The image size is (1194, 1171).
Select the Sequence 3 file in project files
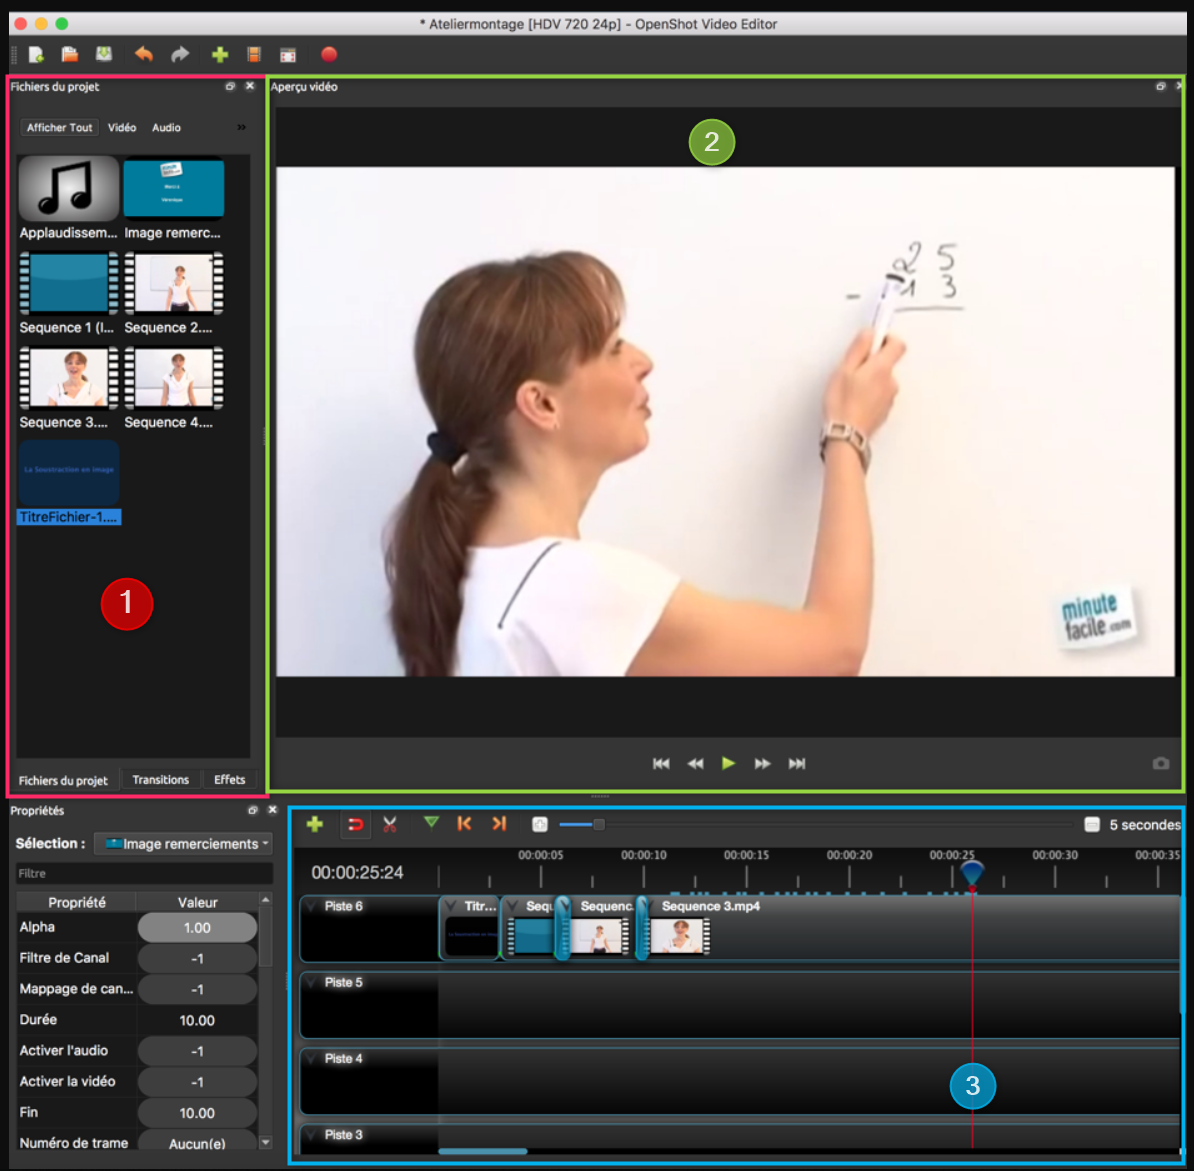click(x=69, y=388)
